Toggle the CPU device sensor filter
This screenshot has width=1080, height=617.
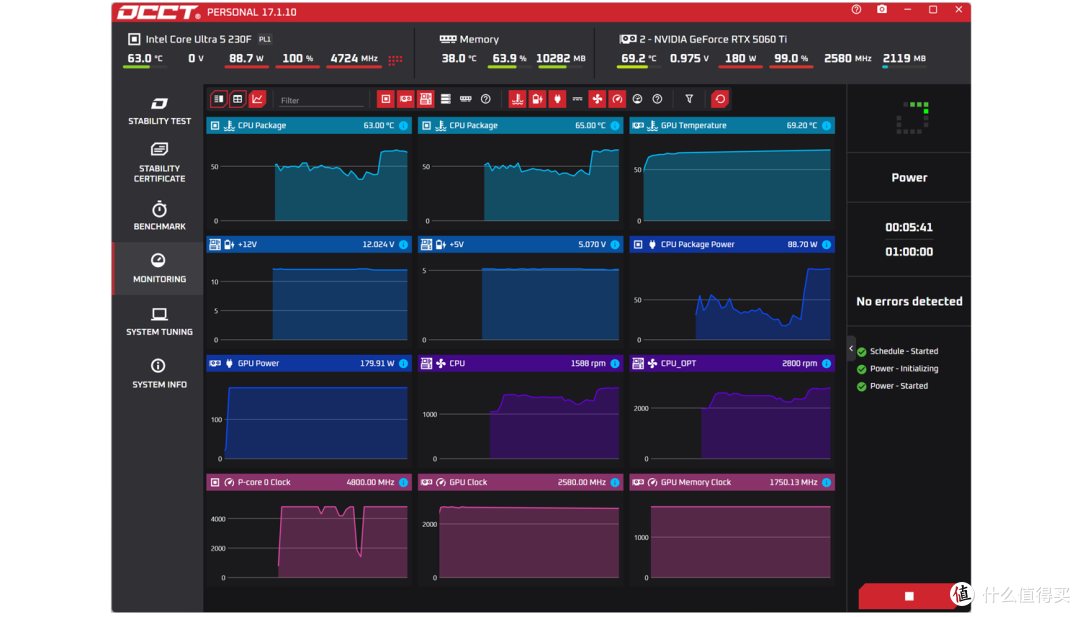386,99
